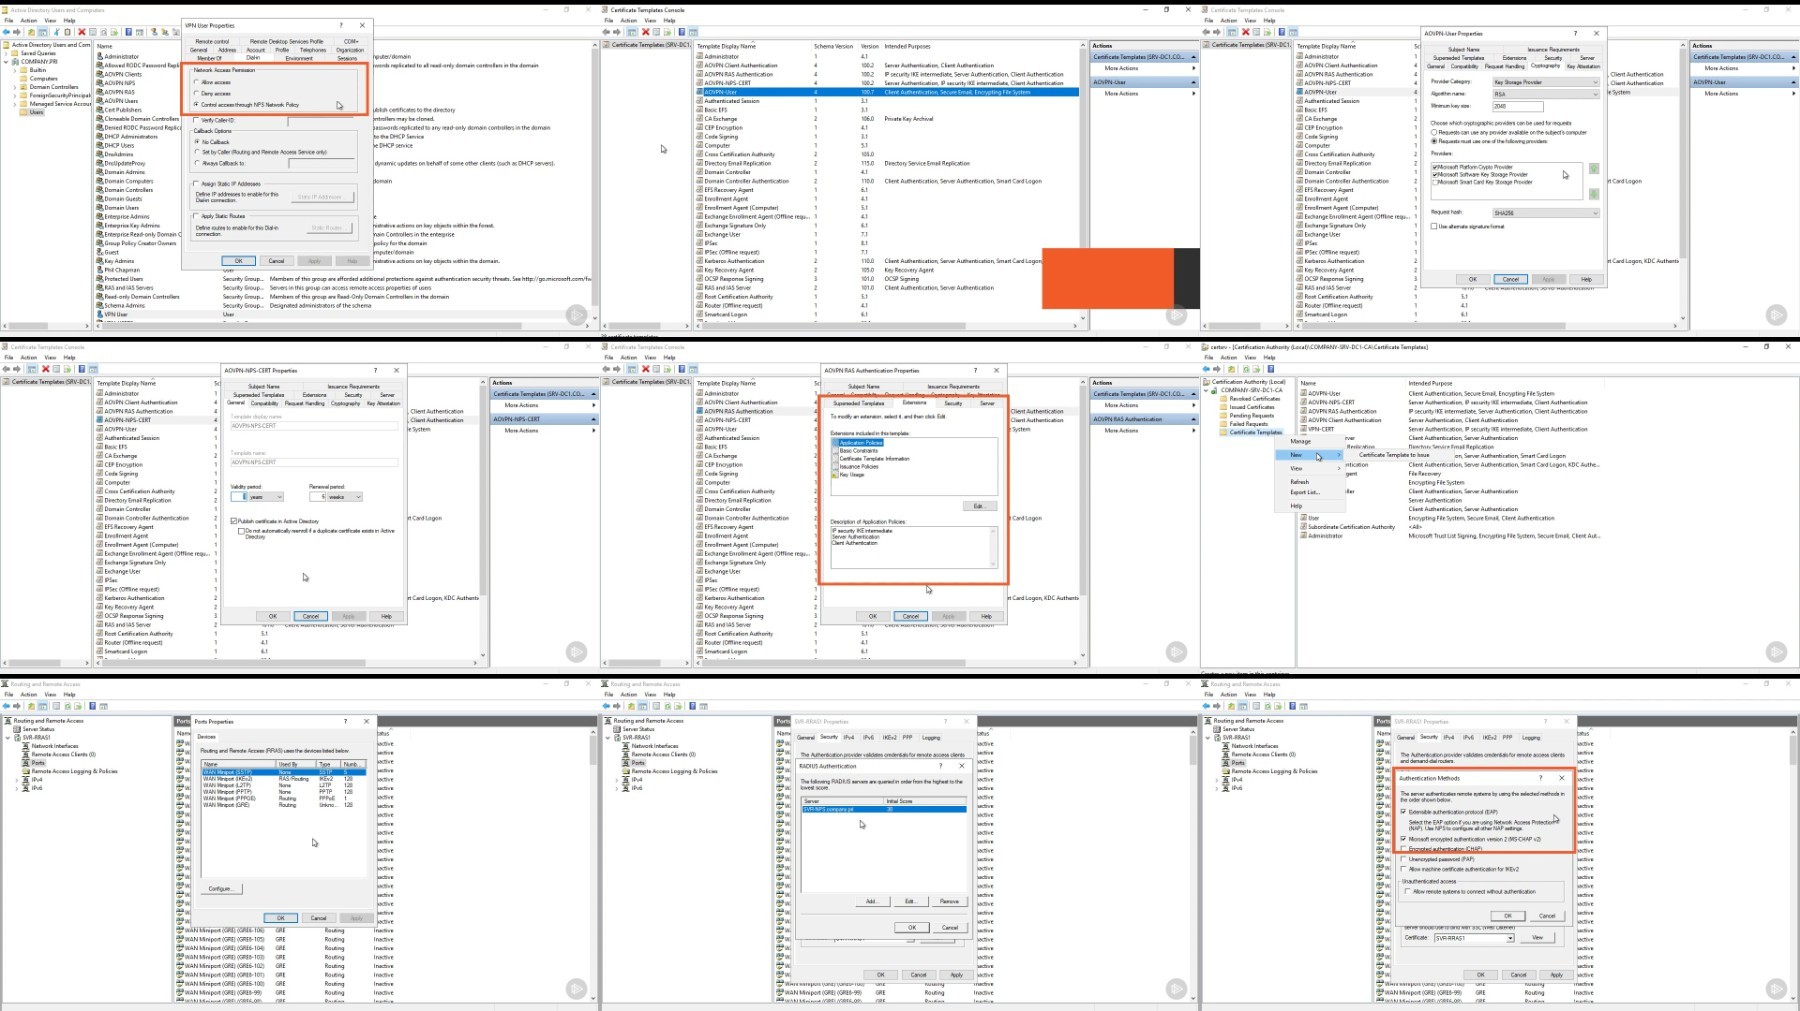
Task: Open Algorithm name dropdown in AOVPN-User Properties
Action: (x=1545, y=94)
